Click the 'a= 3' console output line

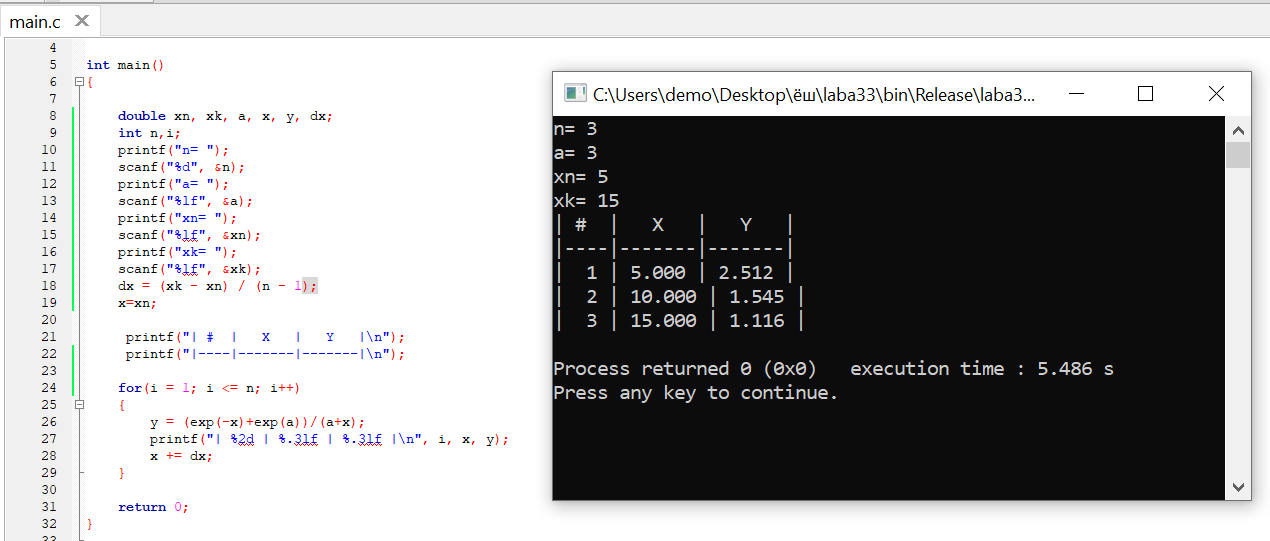pos(575,153)
